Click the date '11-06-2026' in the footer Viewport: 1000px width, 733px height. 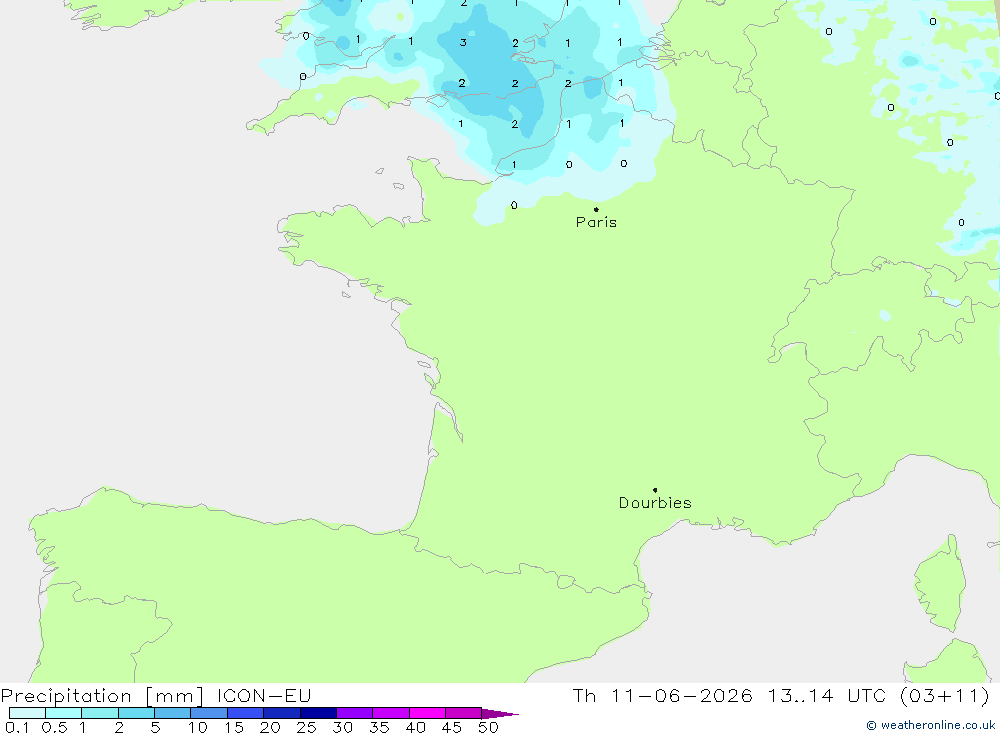[681, 695]
